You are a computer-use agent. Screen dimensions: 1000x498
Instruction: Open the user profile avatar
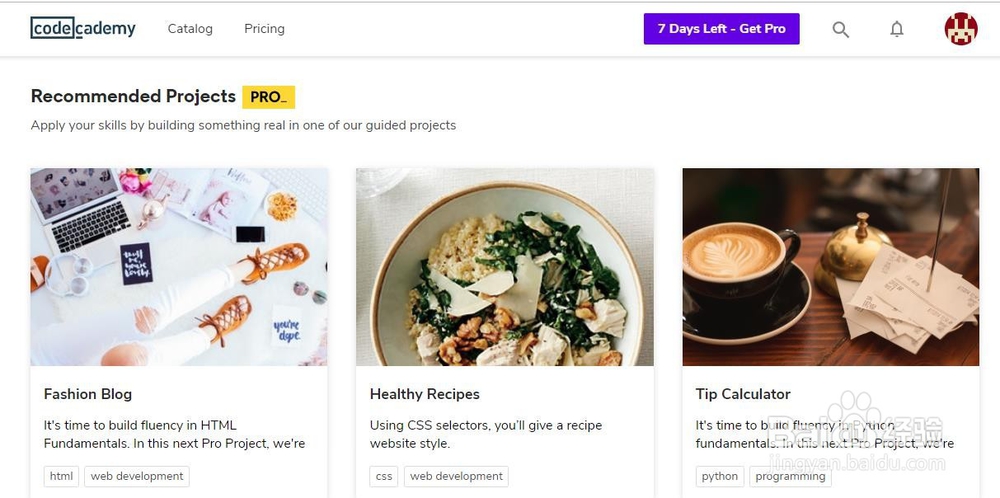(x=961, y=29)
